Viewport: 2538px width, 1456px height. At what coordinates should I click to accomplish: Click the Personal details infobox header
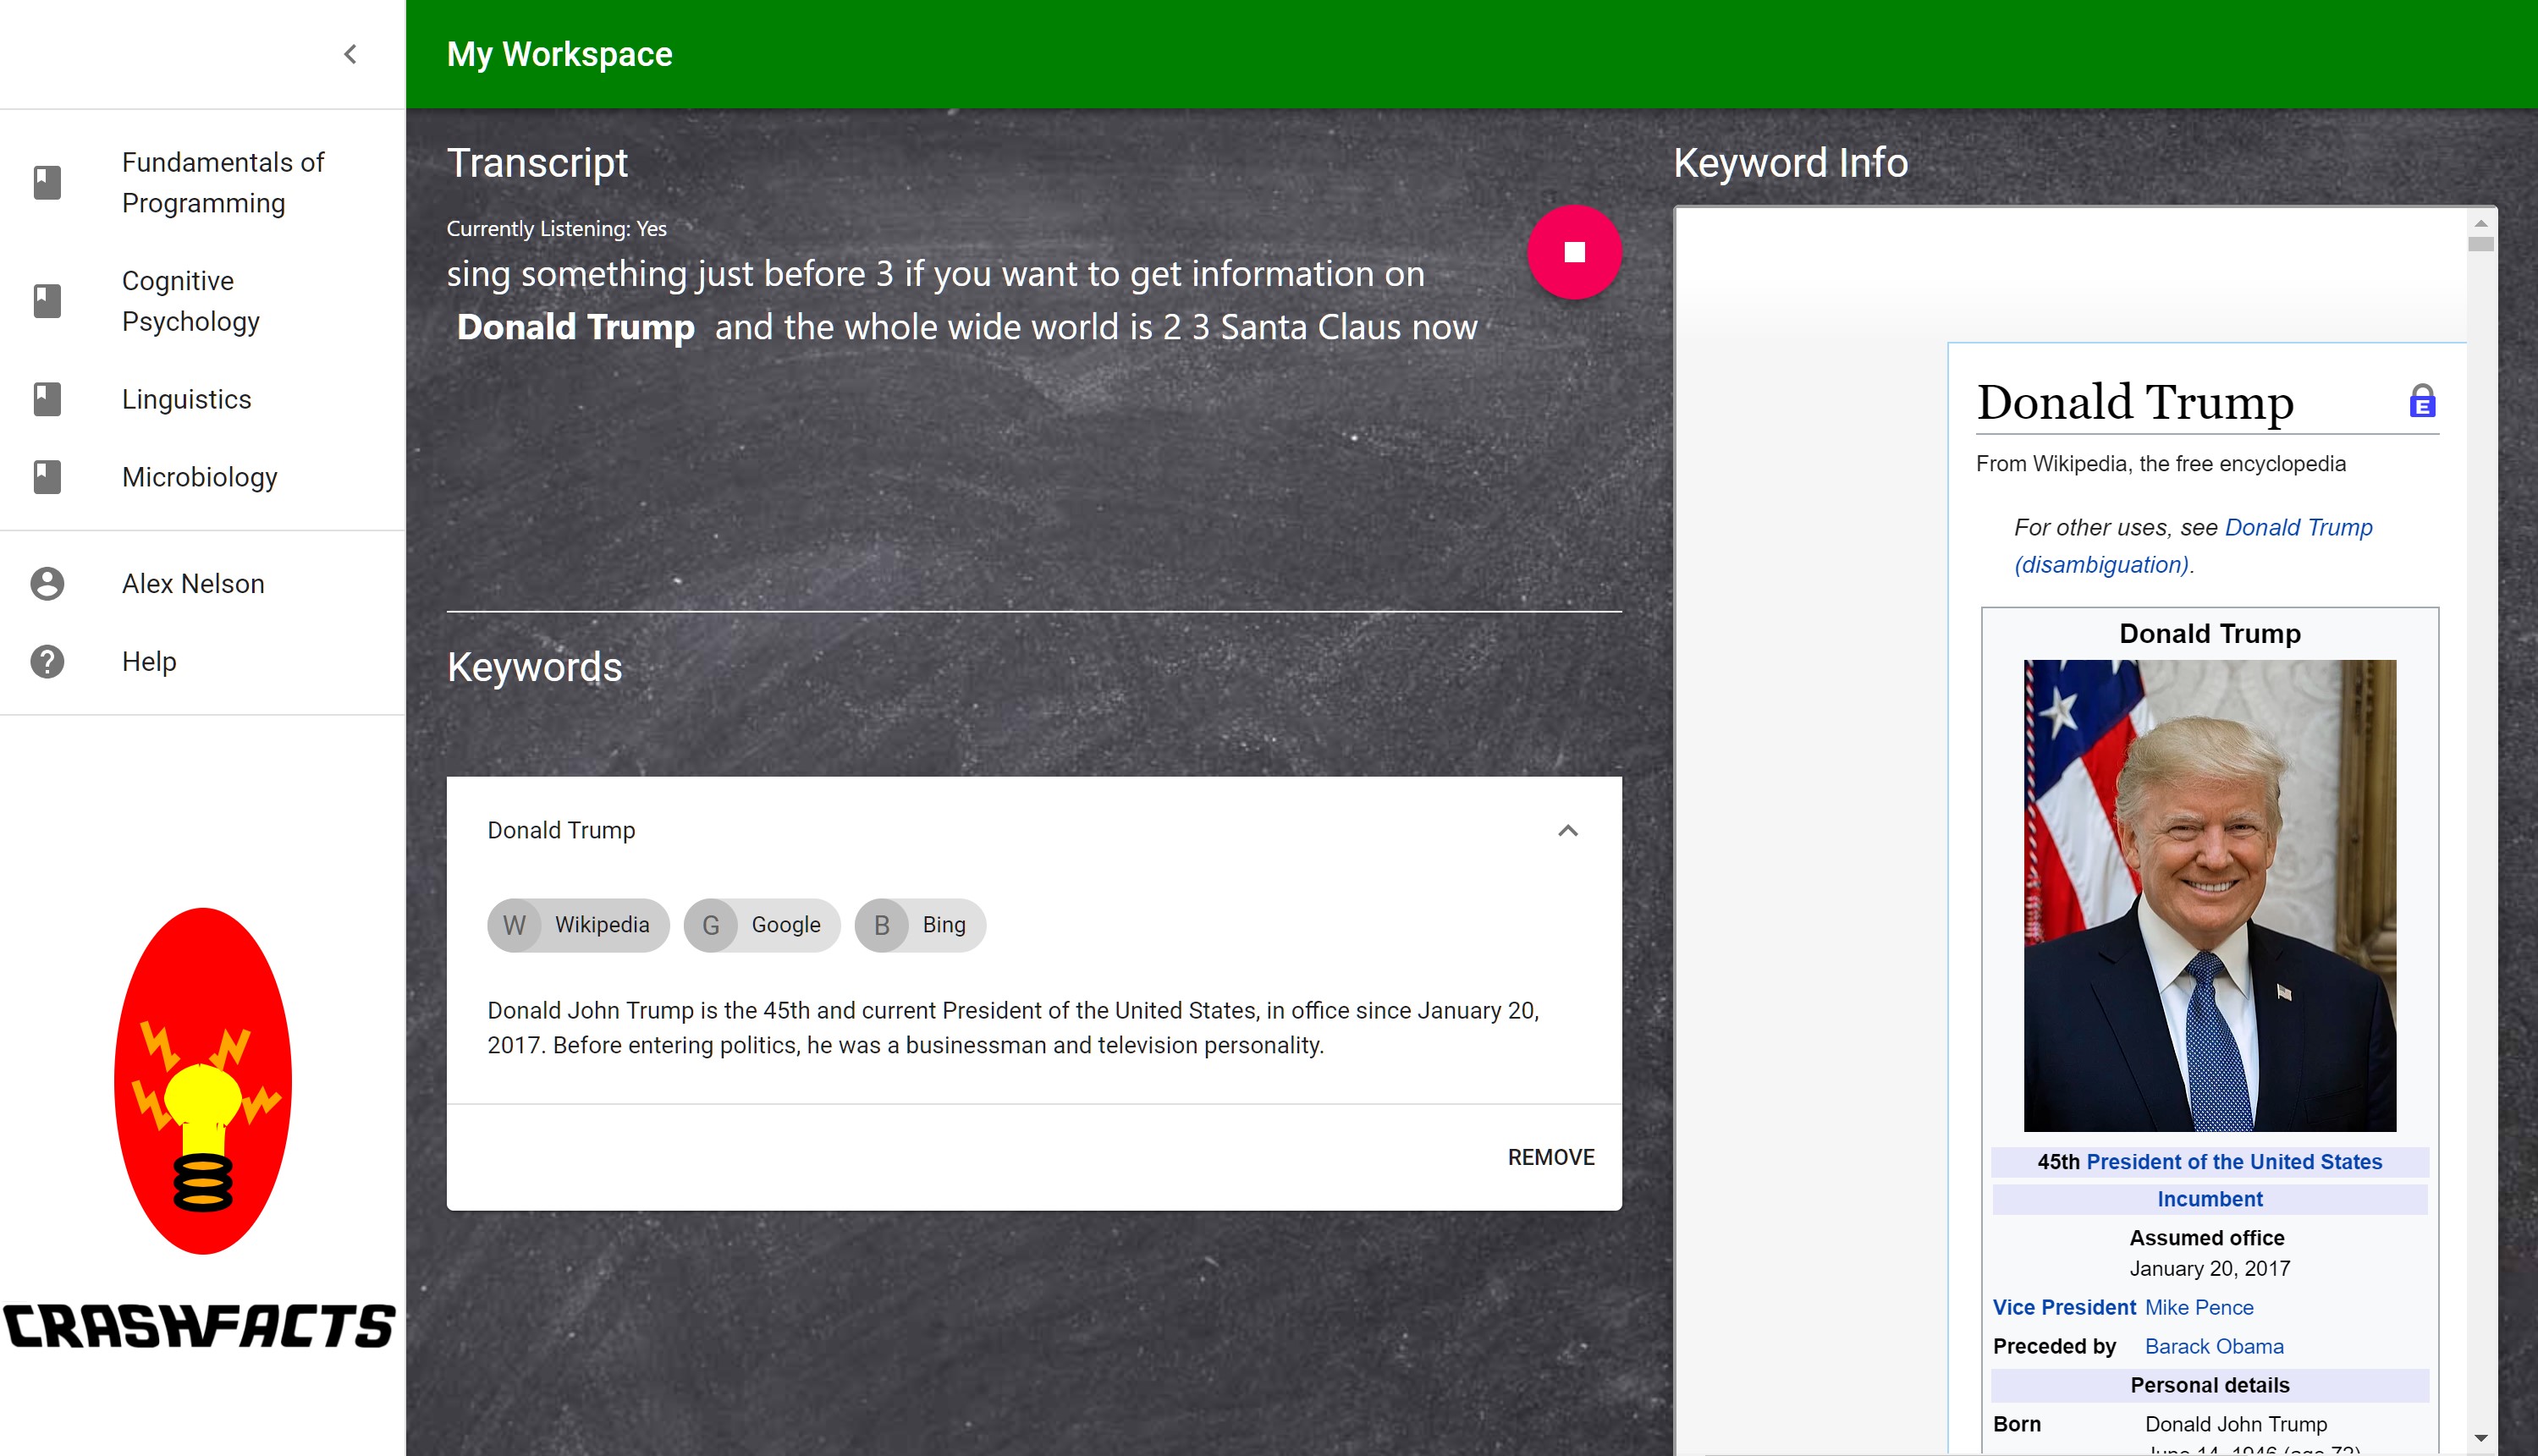click(2209, 1385)
